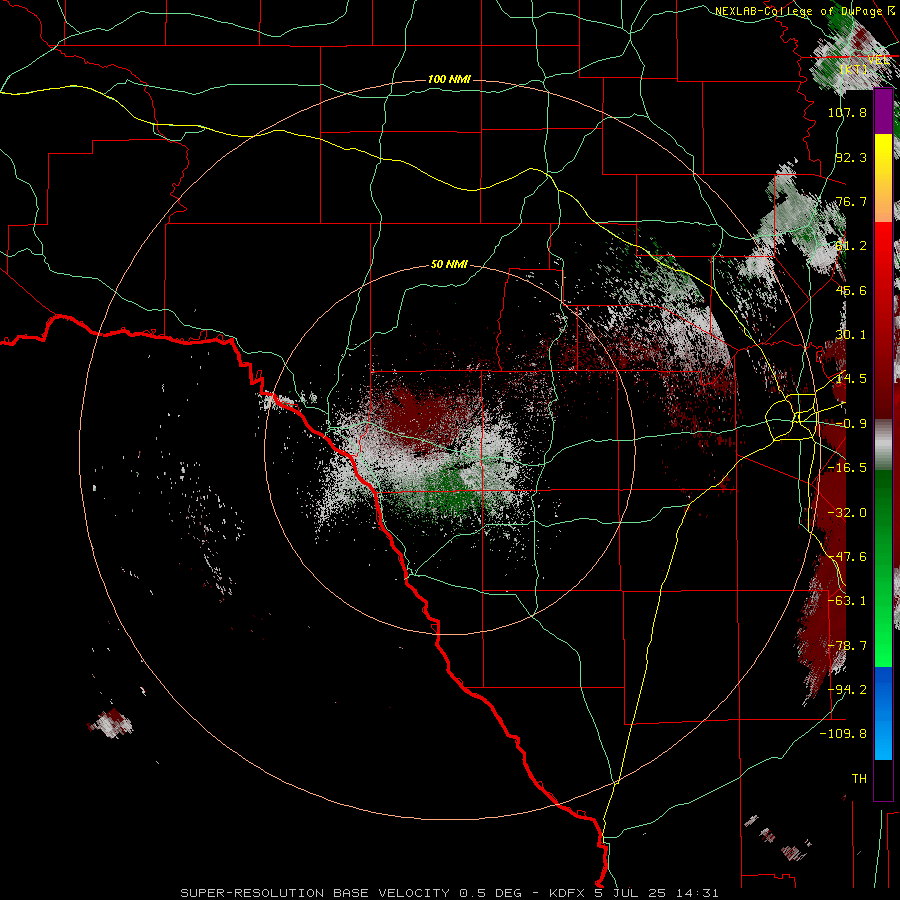This screenshot has width=900, height=900.
Task: Click the isolated echo blob in far southwest
Action: [x=110, y=723]
